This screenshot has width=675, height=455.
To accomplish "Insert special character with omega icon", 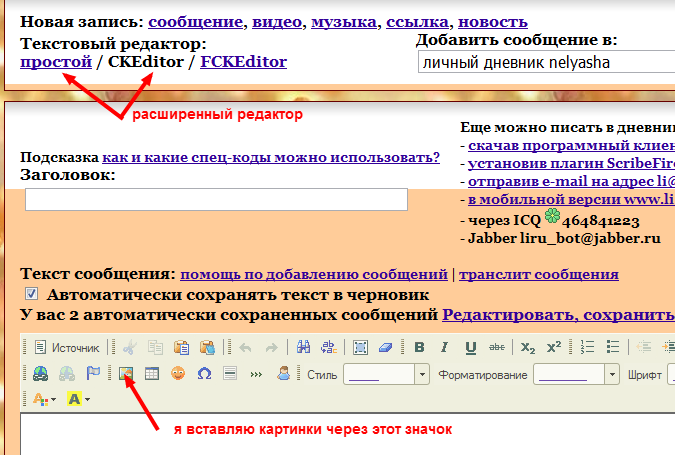I will [204, 374].
